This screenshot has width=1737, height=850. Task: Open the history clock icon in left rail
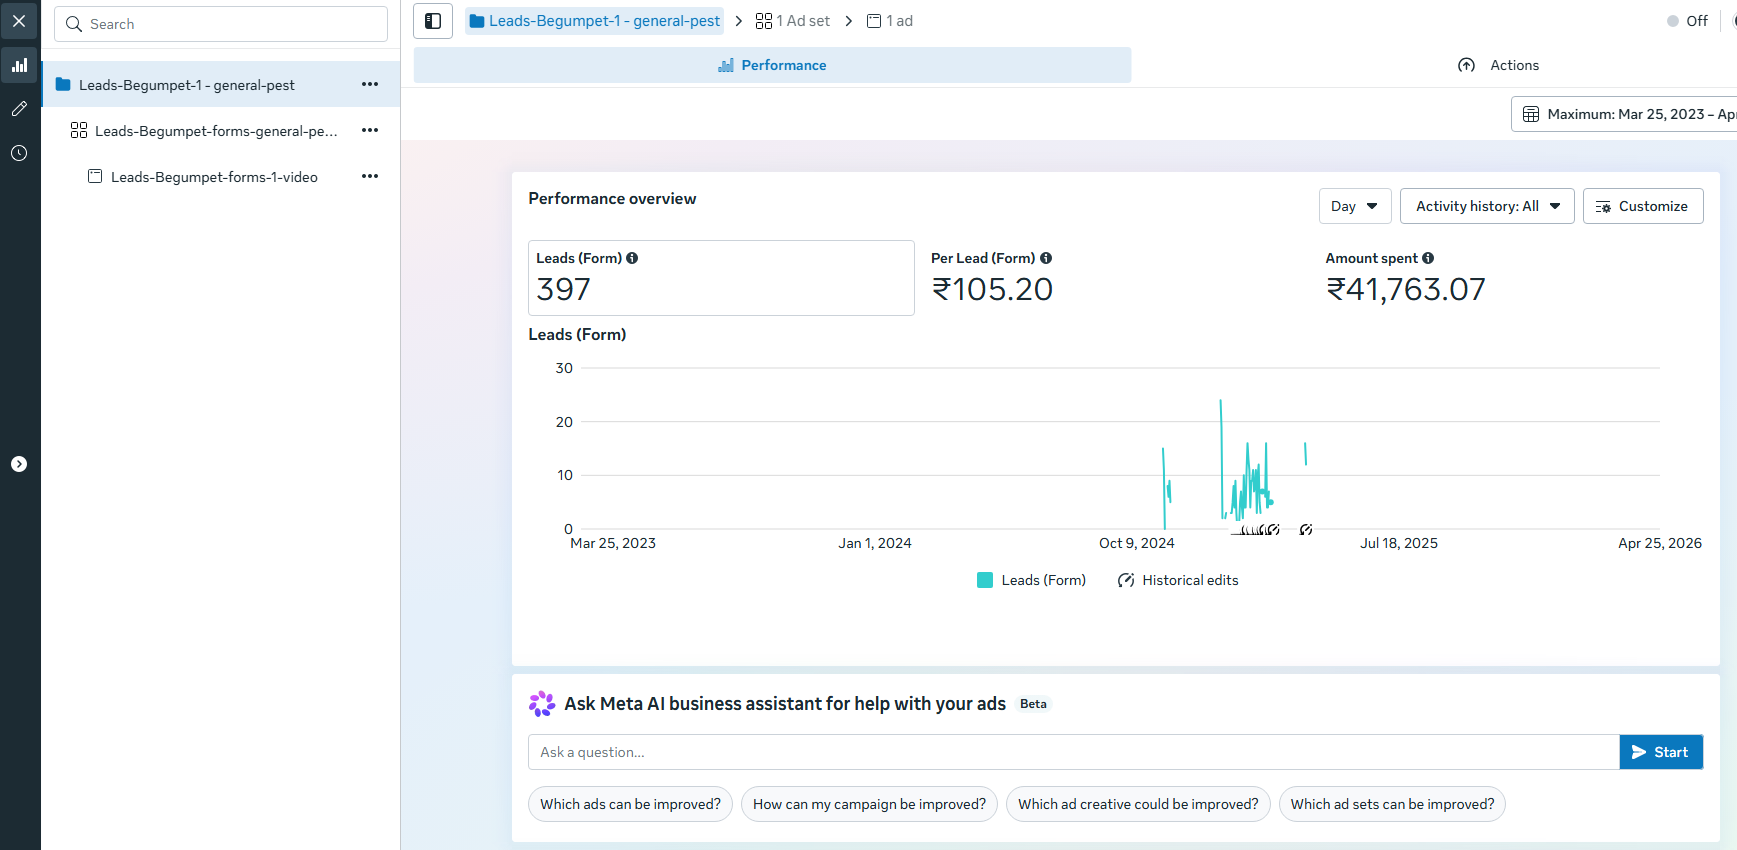point(19,153)
